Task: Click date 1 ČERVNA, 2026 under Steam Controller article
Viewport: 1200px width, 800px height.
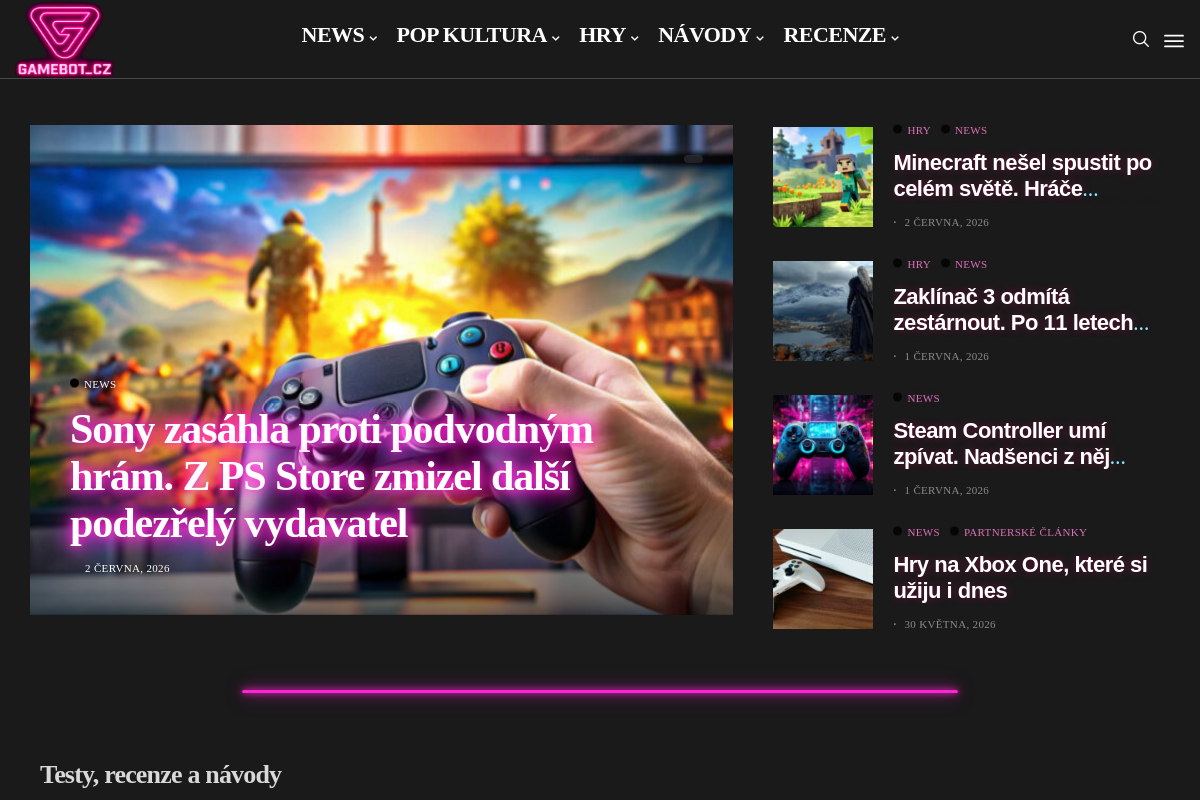Action: (946, 490)
